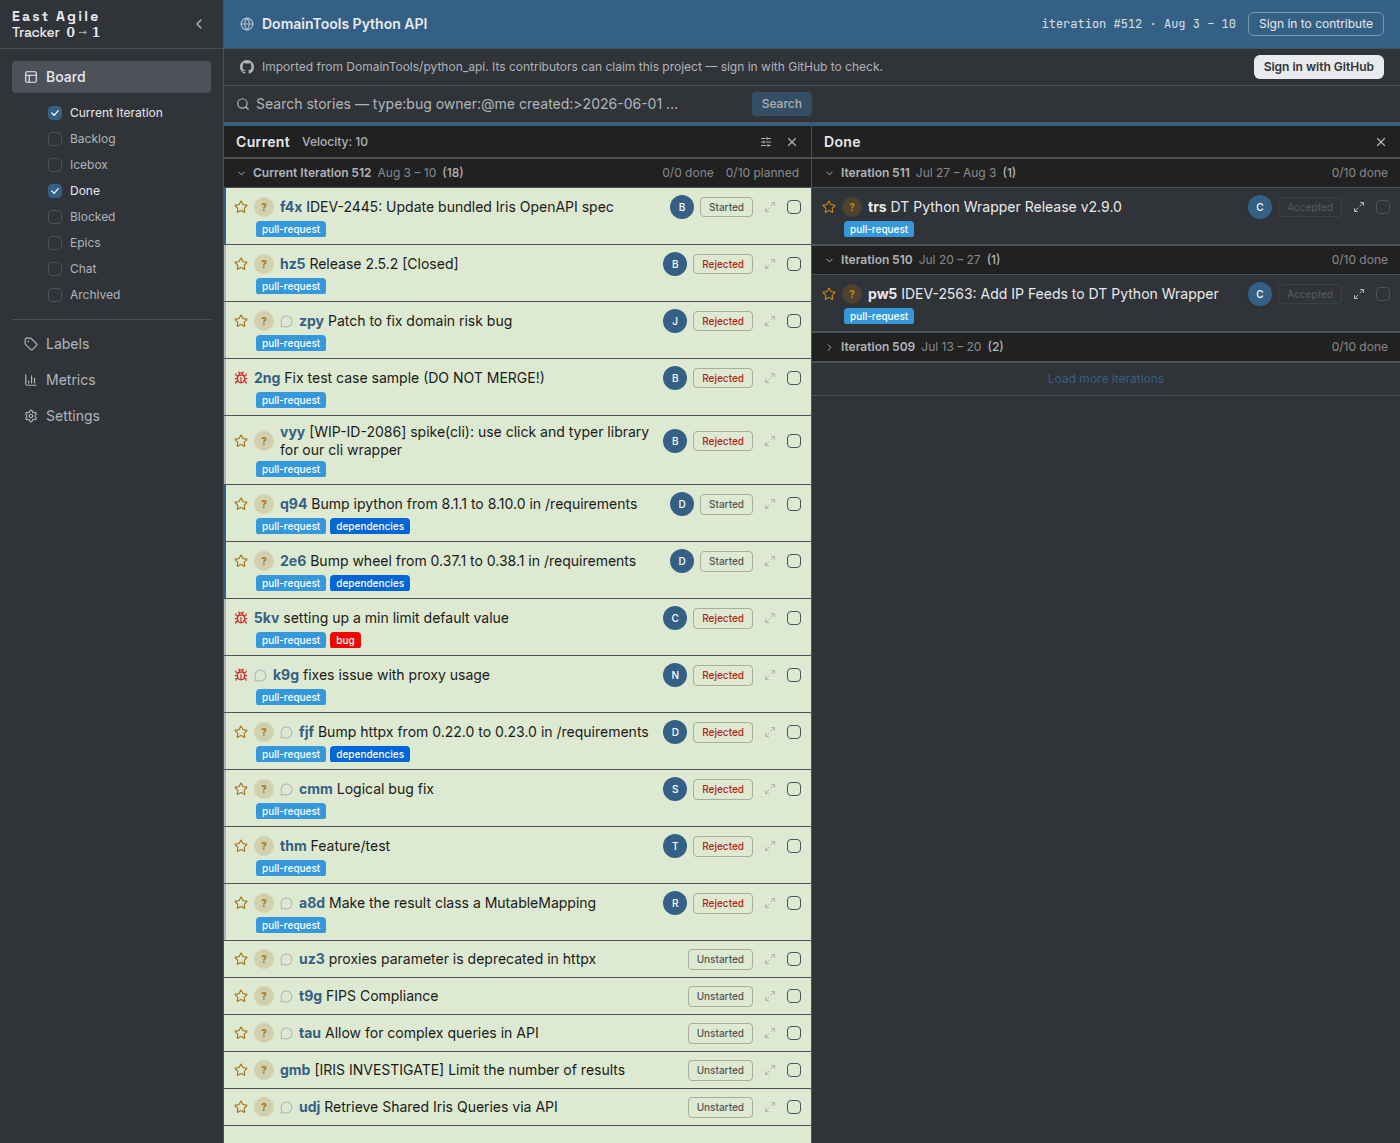
Task: Star the trs DT Python Wrapper Release story
Action: (x=829, y=207)
